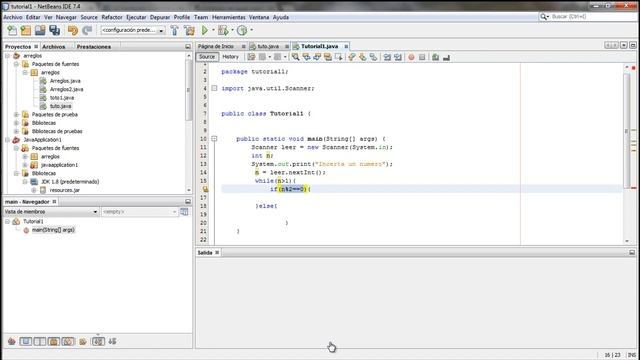The height and width of the screenshot is (360, 640).
Task: Click the Comment editor toolbar icon
Action: point(436,57)
